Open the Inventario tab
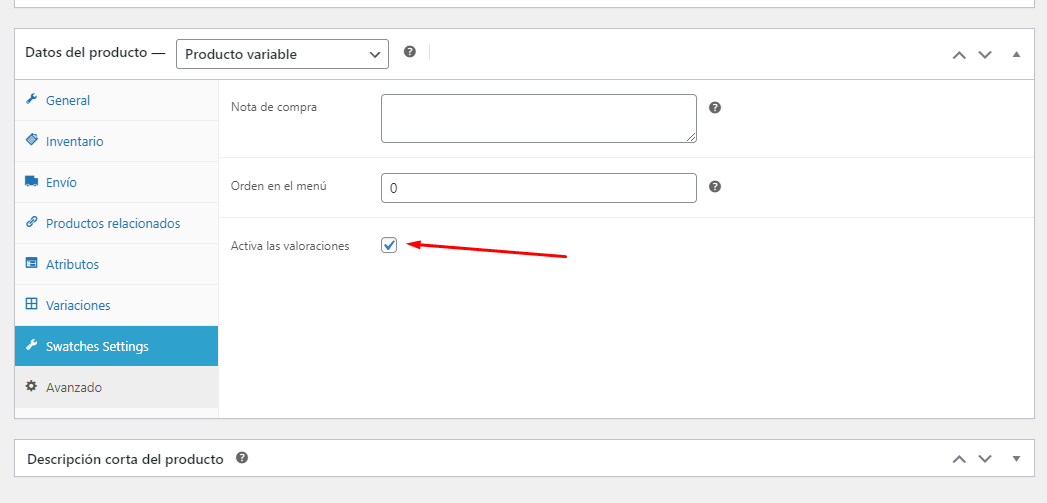1047x503 pixels. click(116, 142)
